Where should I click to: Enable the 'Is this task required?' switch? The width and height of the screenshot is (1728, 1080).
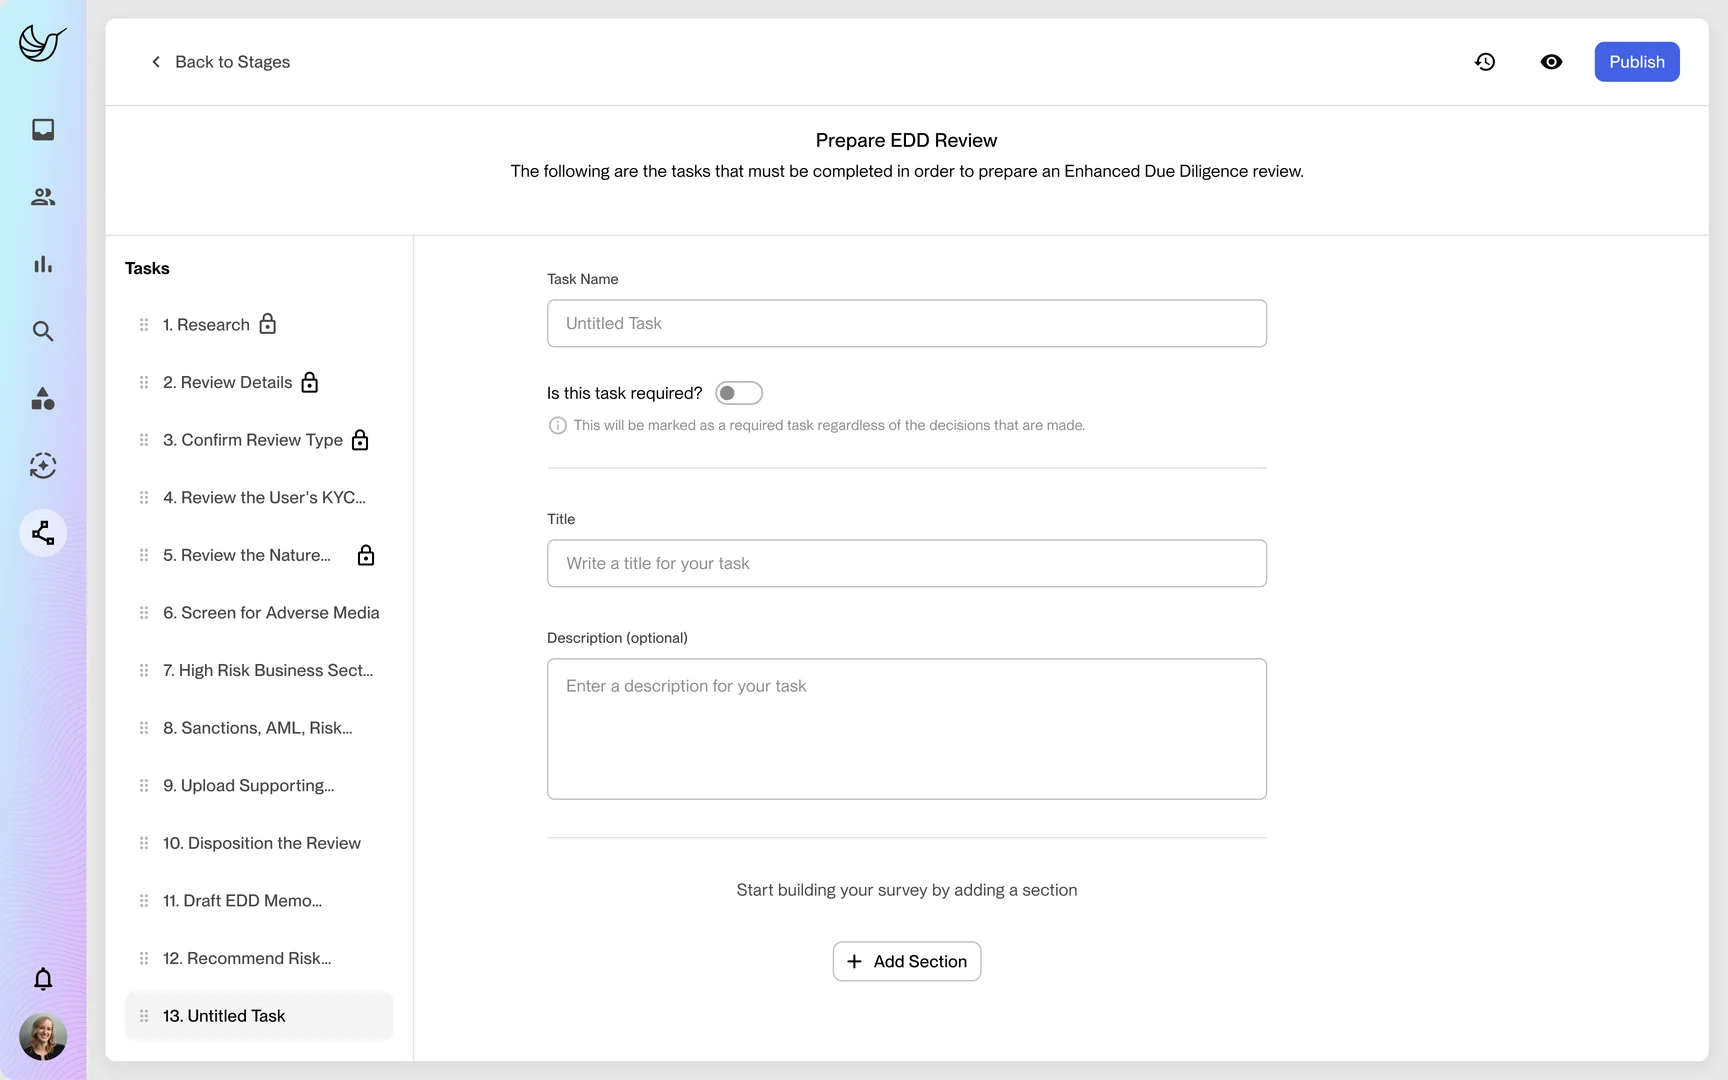(x=739, y=393)
